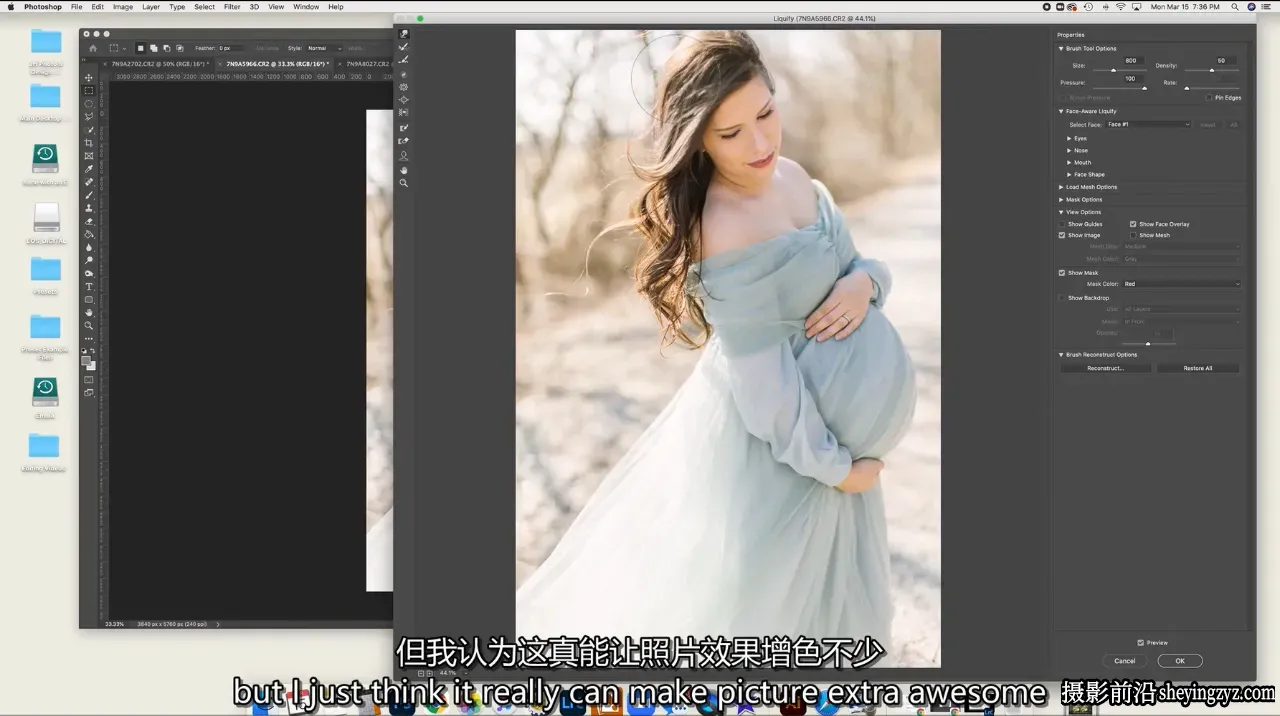The image size is (1280, 716).
Task: Confirm Liquify with the OK button
Action: pyautogui.click(x=1180, y=661)
